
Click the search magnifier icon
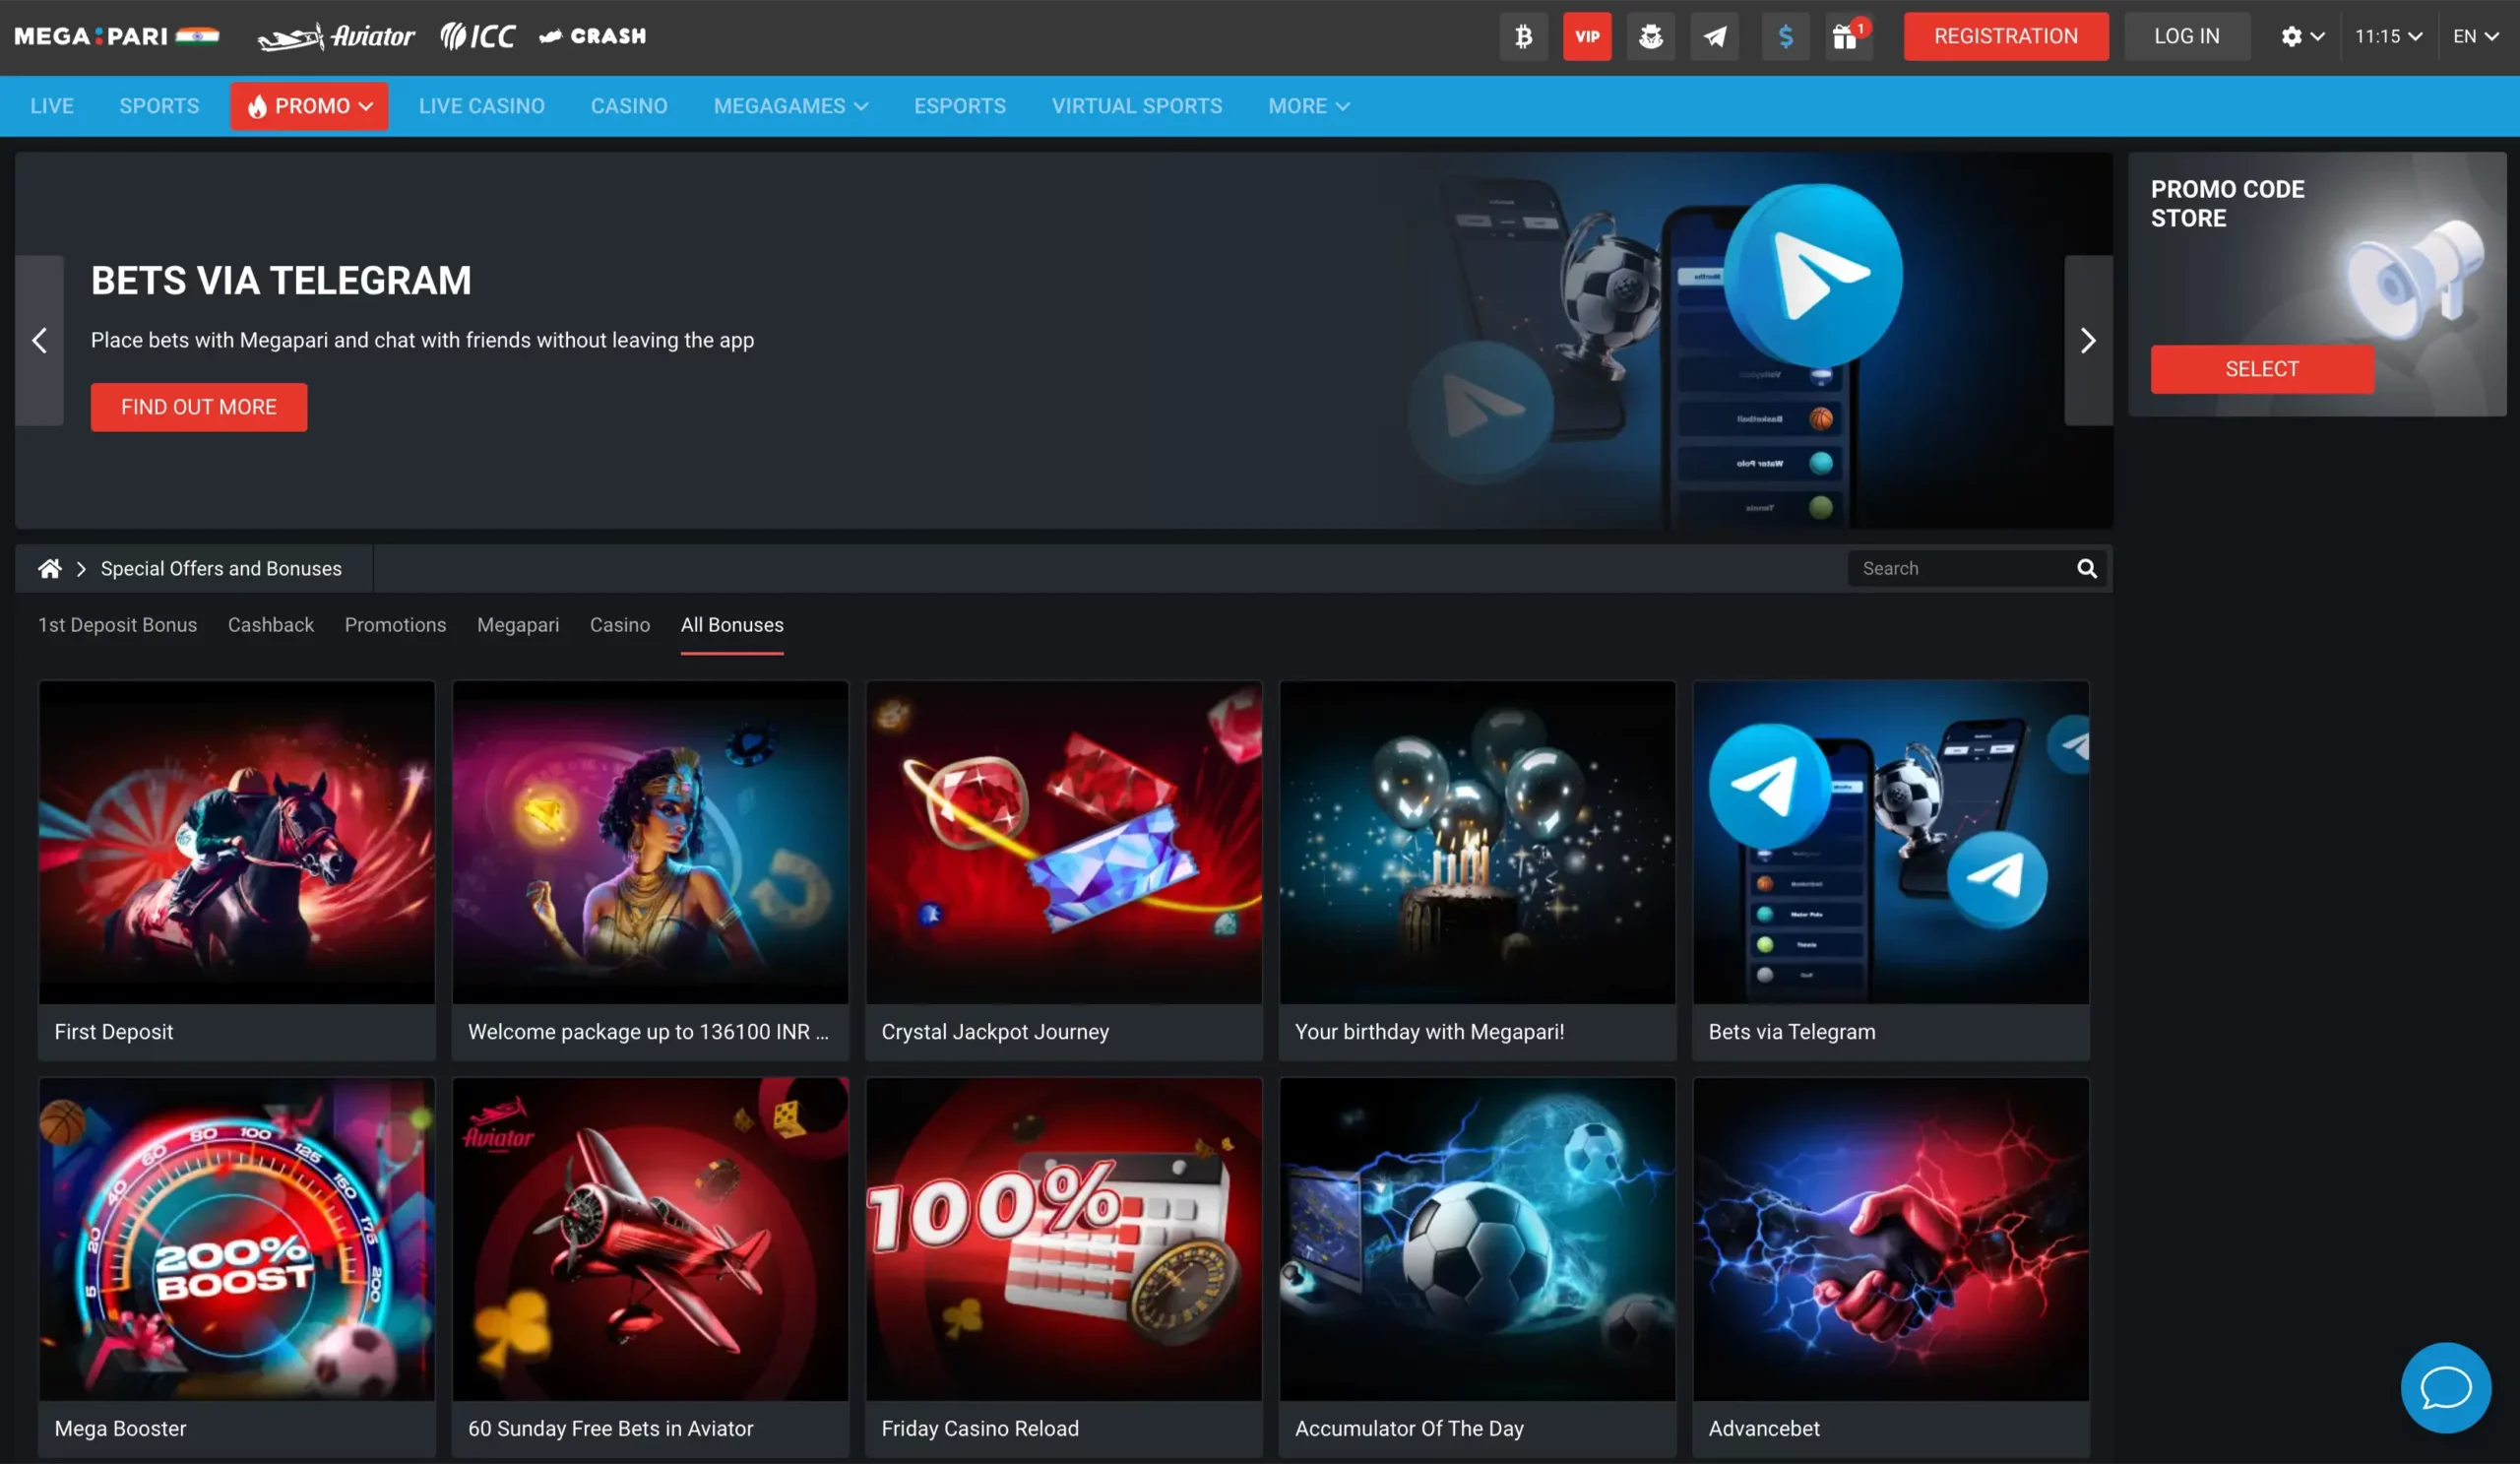pyautogui.click(x=2086, y=568)
